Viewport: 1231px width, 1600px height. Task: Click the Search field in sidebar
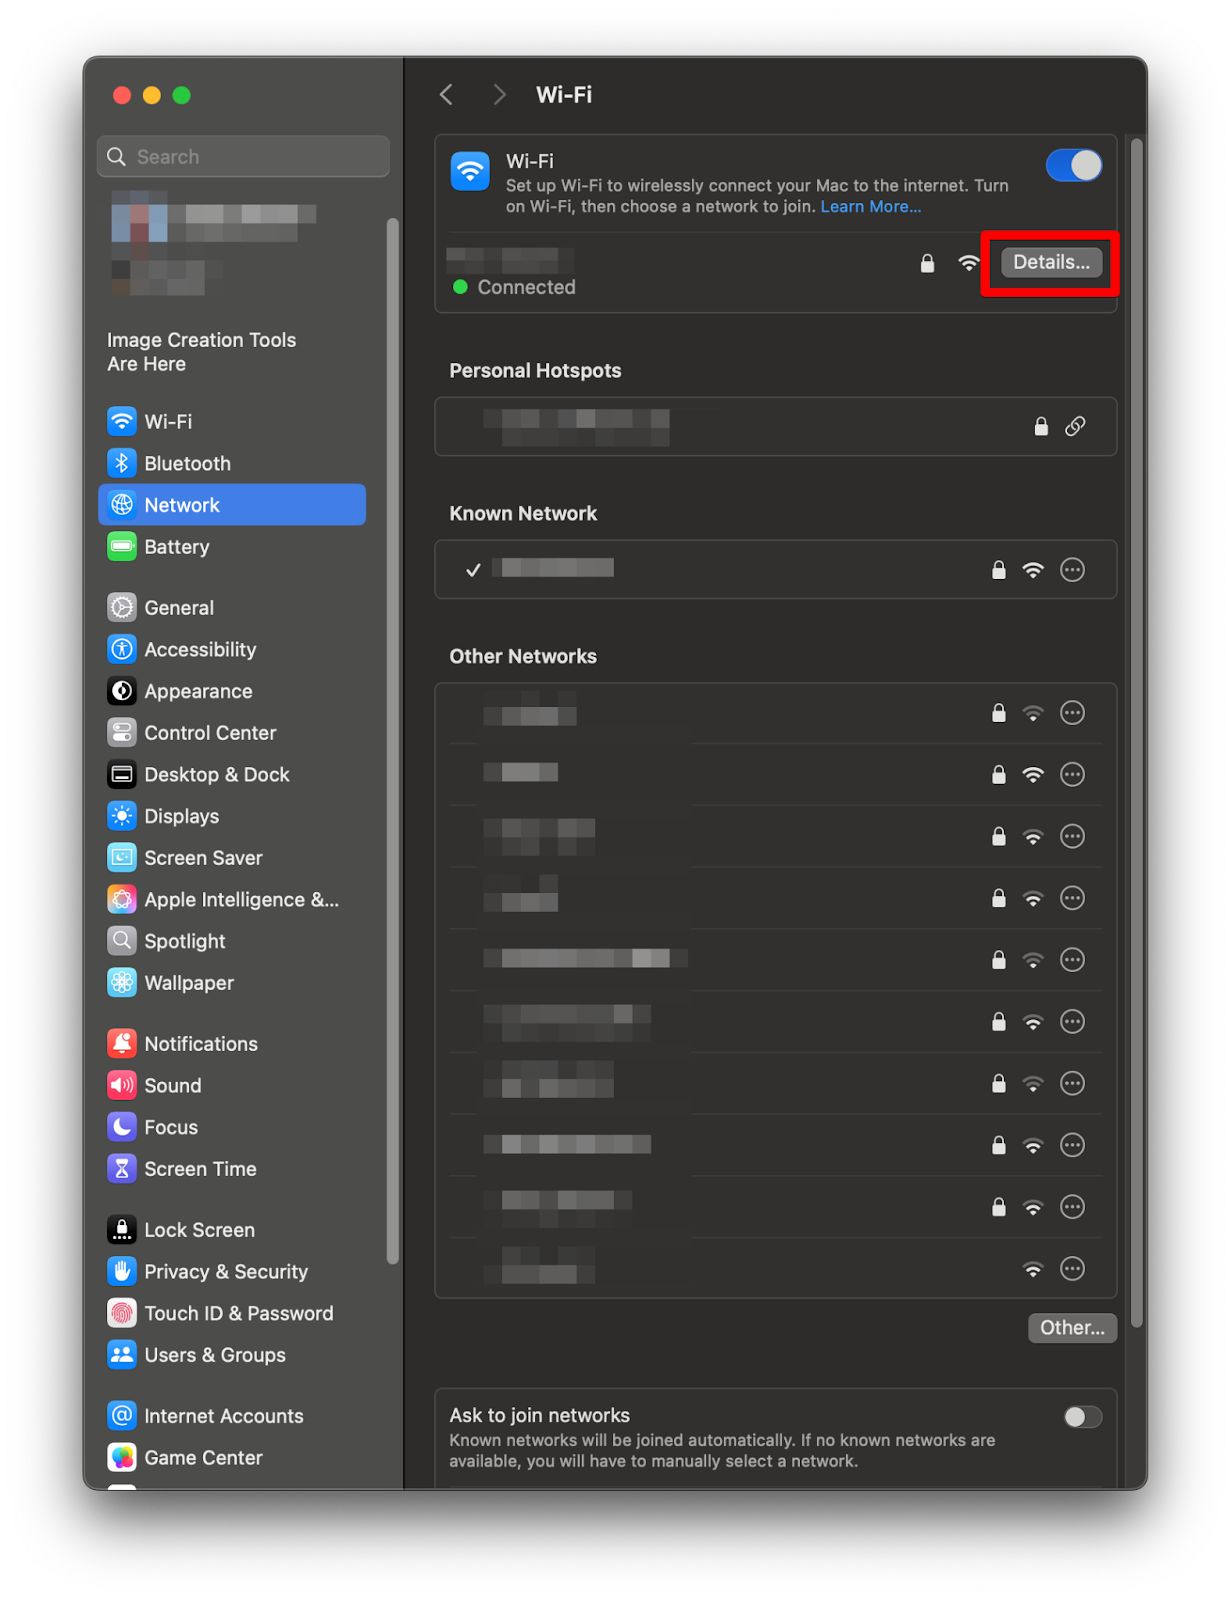coord(244,157)
